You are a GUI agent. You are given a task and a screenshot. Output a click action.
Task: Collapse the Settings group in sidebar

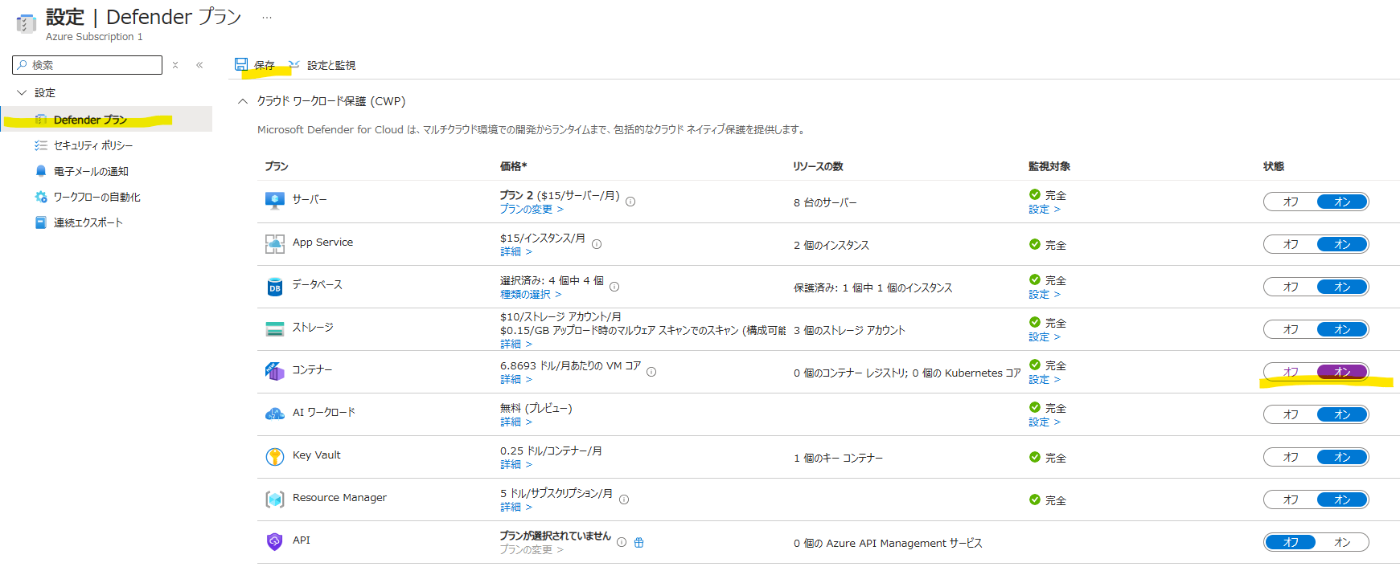click(x=22, y=92)
